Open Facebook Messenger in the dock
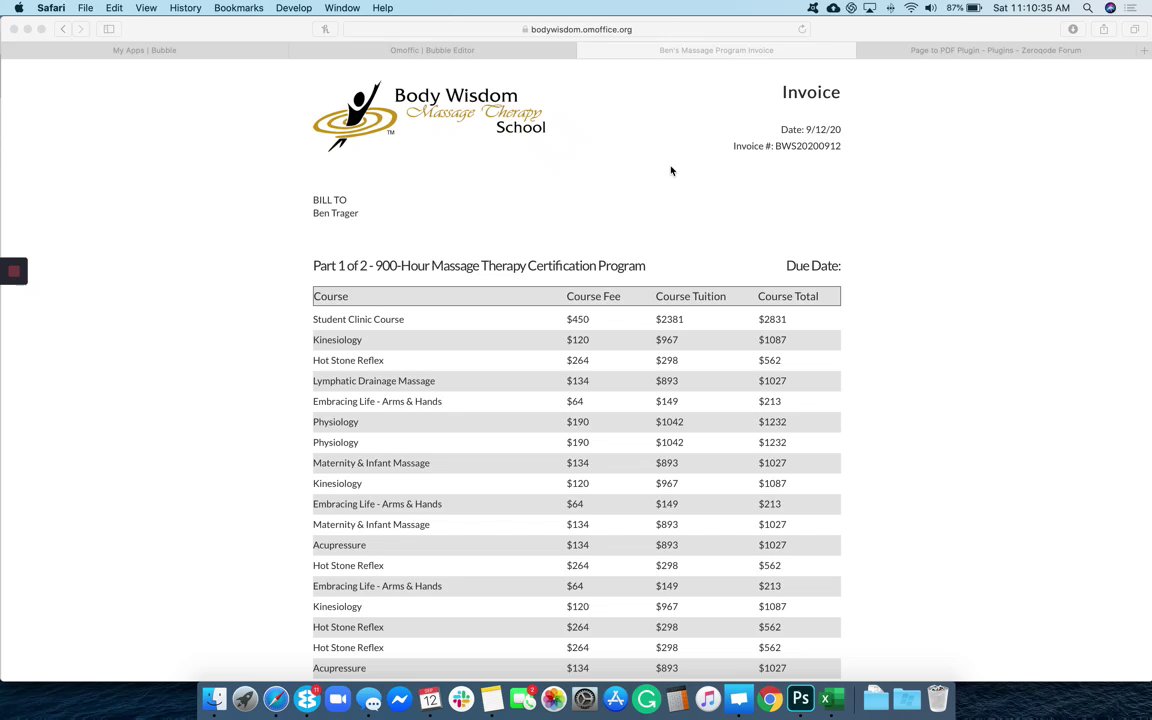This screenshot has height=720, width=1152. pos(400,699)
